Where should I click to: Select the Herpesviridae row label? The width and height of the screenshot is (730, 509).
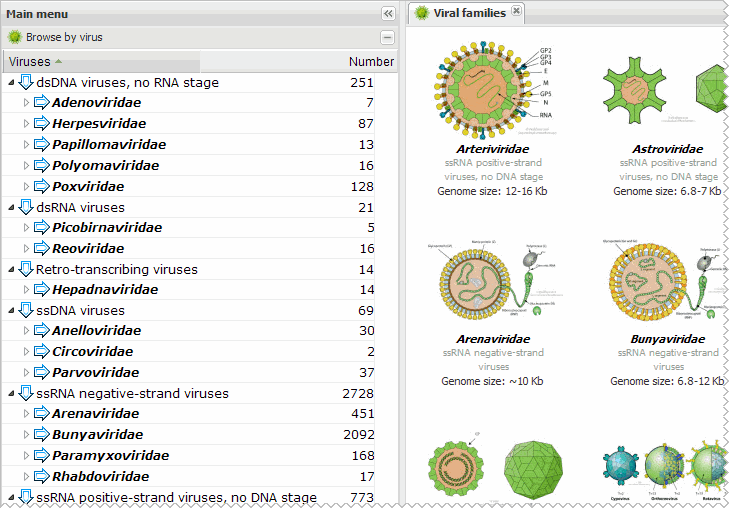tap(99, 123)
